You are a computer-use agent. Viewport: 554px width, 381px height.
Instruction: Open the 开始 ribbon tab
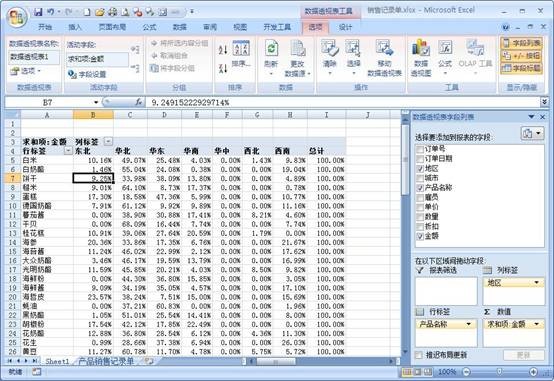coord(45,27)
